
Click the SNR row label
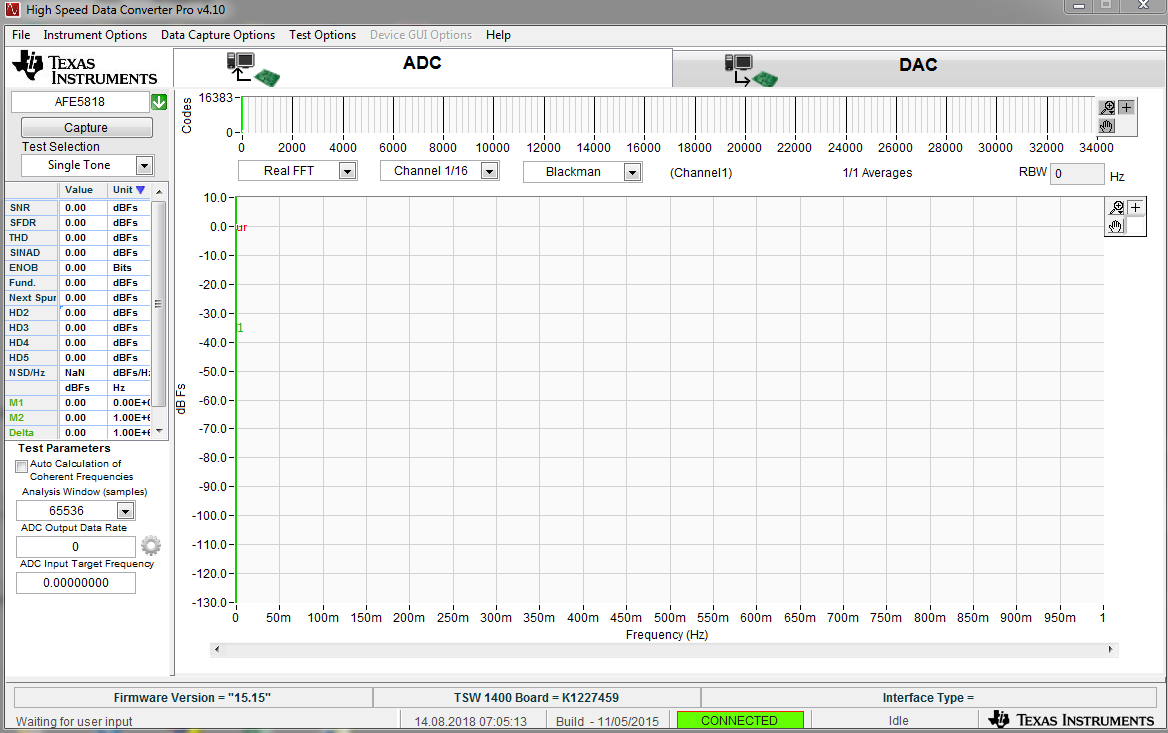tap(20, 208)
